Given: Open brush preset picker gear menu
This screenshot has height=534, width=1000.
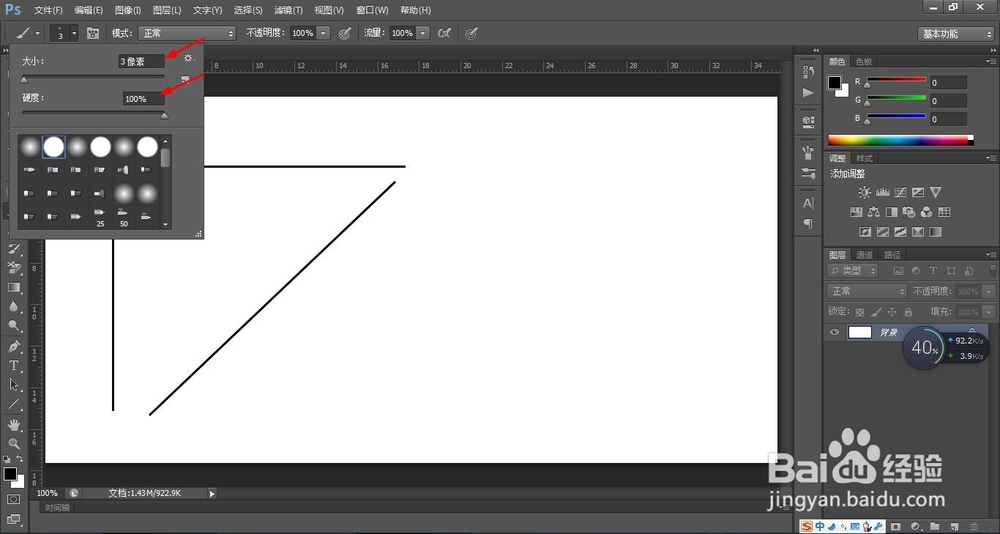Looking at the screenshot, I should tap(188, 58).
